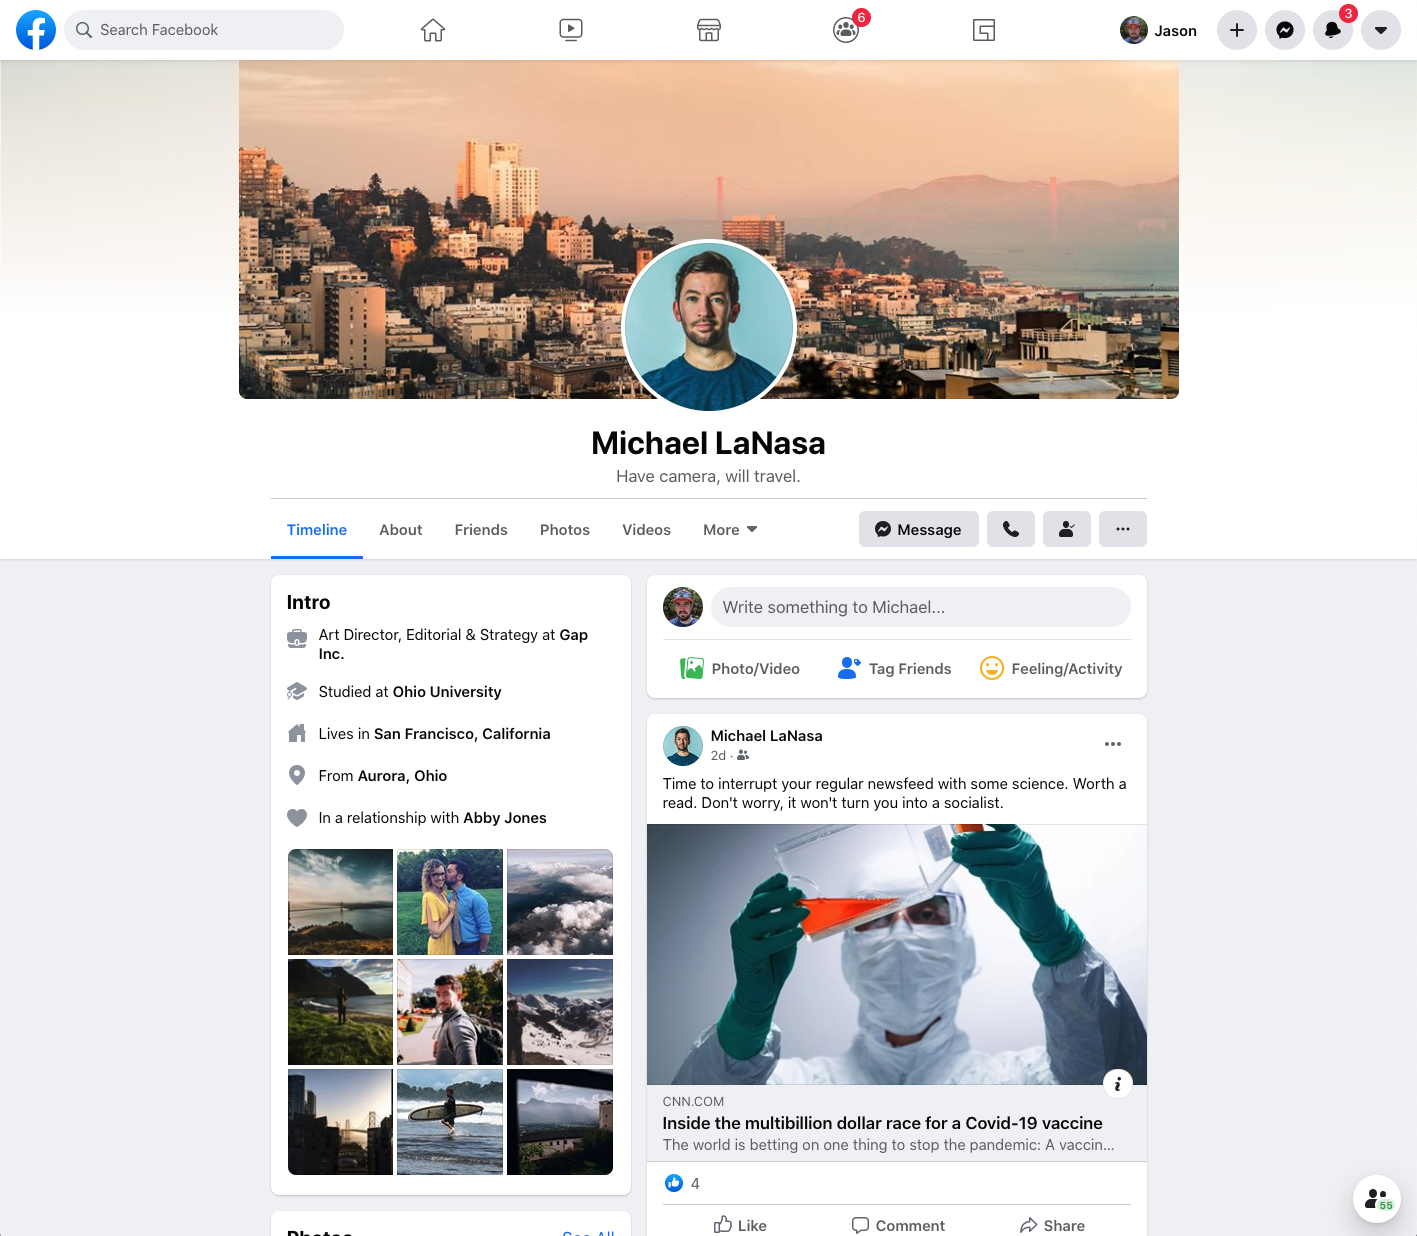Open the 2d post timestamp
The width and height of the screenshot is (1417, 1236).
718,756
